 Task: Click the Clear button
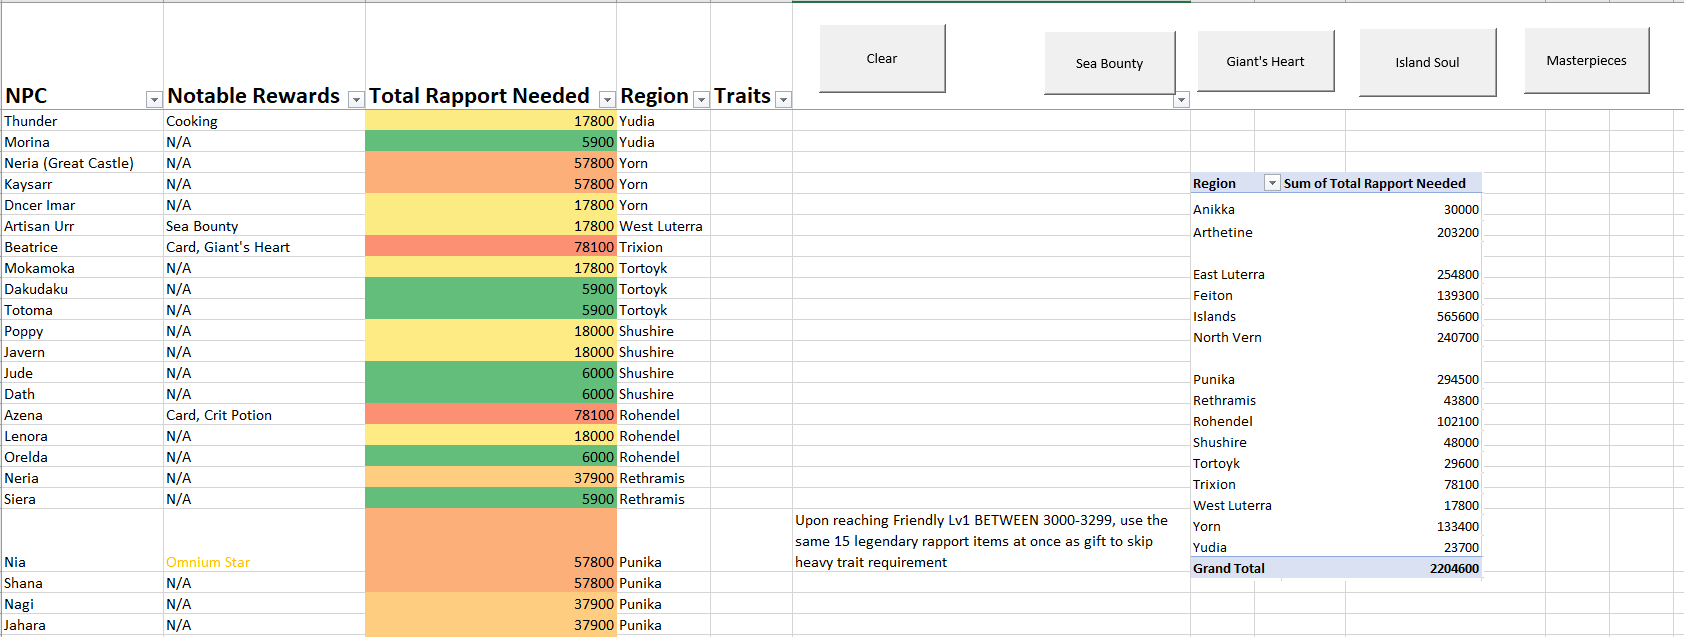[x=882, y=59]
